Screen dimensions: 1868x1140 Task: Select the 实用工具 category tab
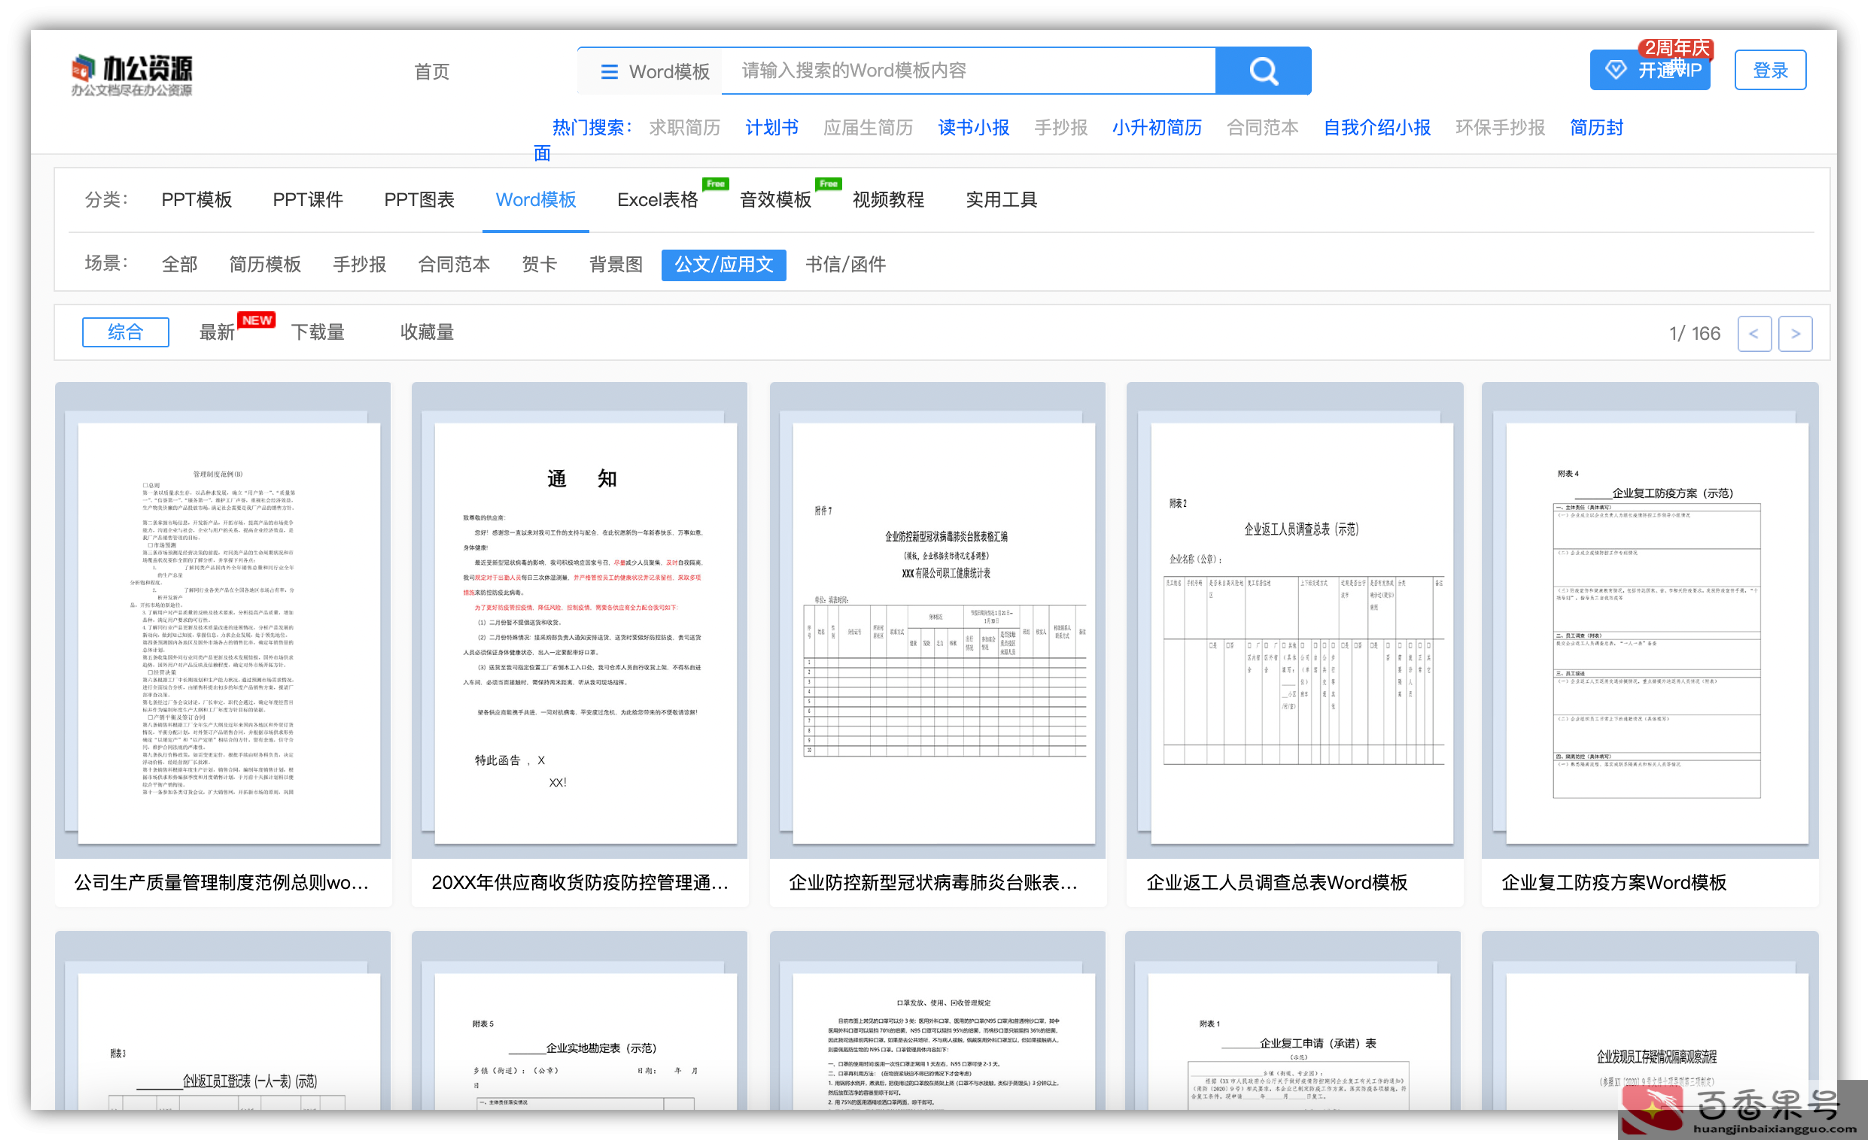[x=1001, y=200]
